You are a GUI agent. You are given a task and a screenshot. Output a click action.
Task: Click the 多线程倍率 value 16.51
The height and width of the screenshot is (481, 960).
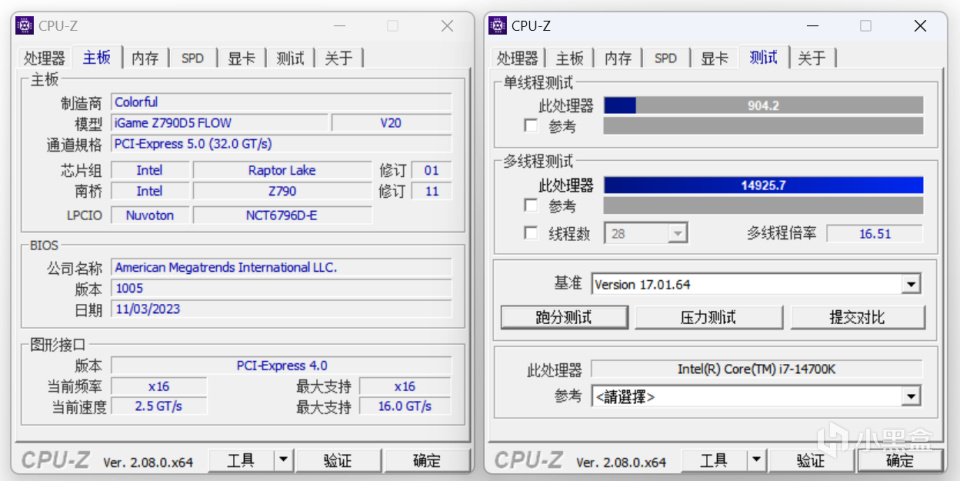(x=874, y=233)
